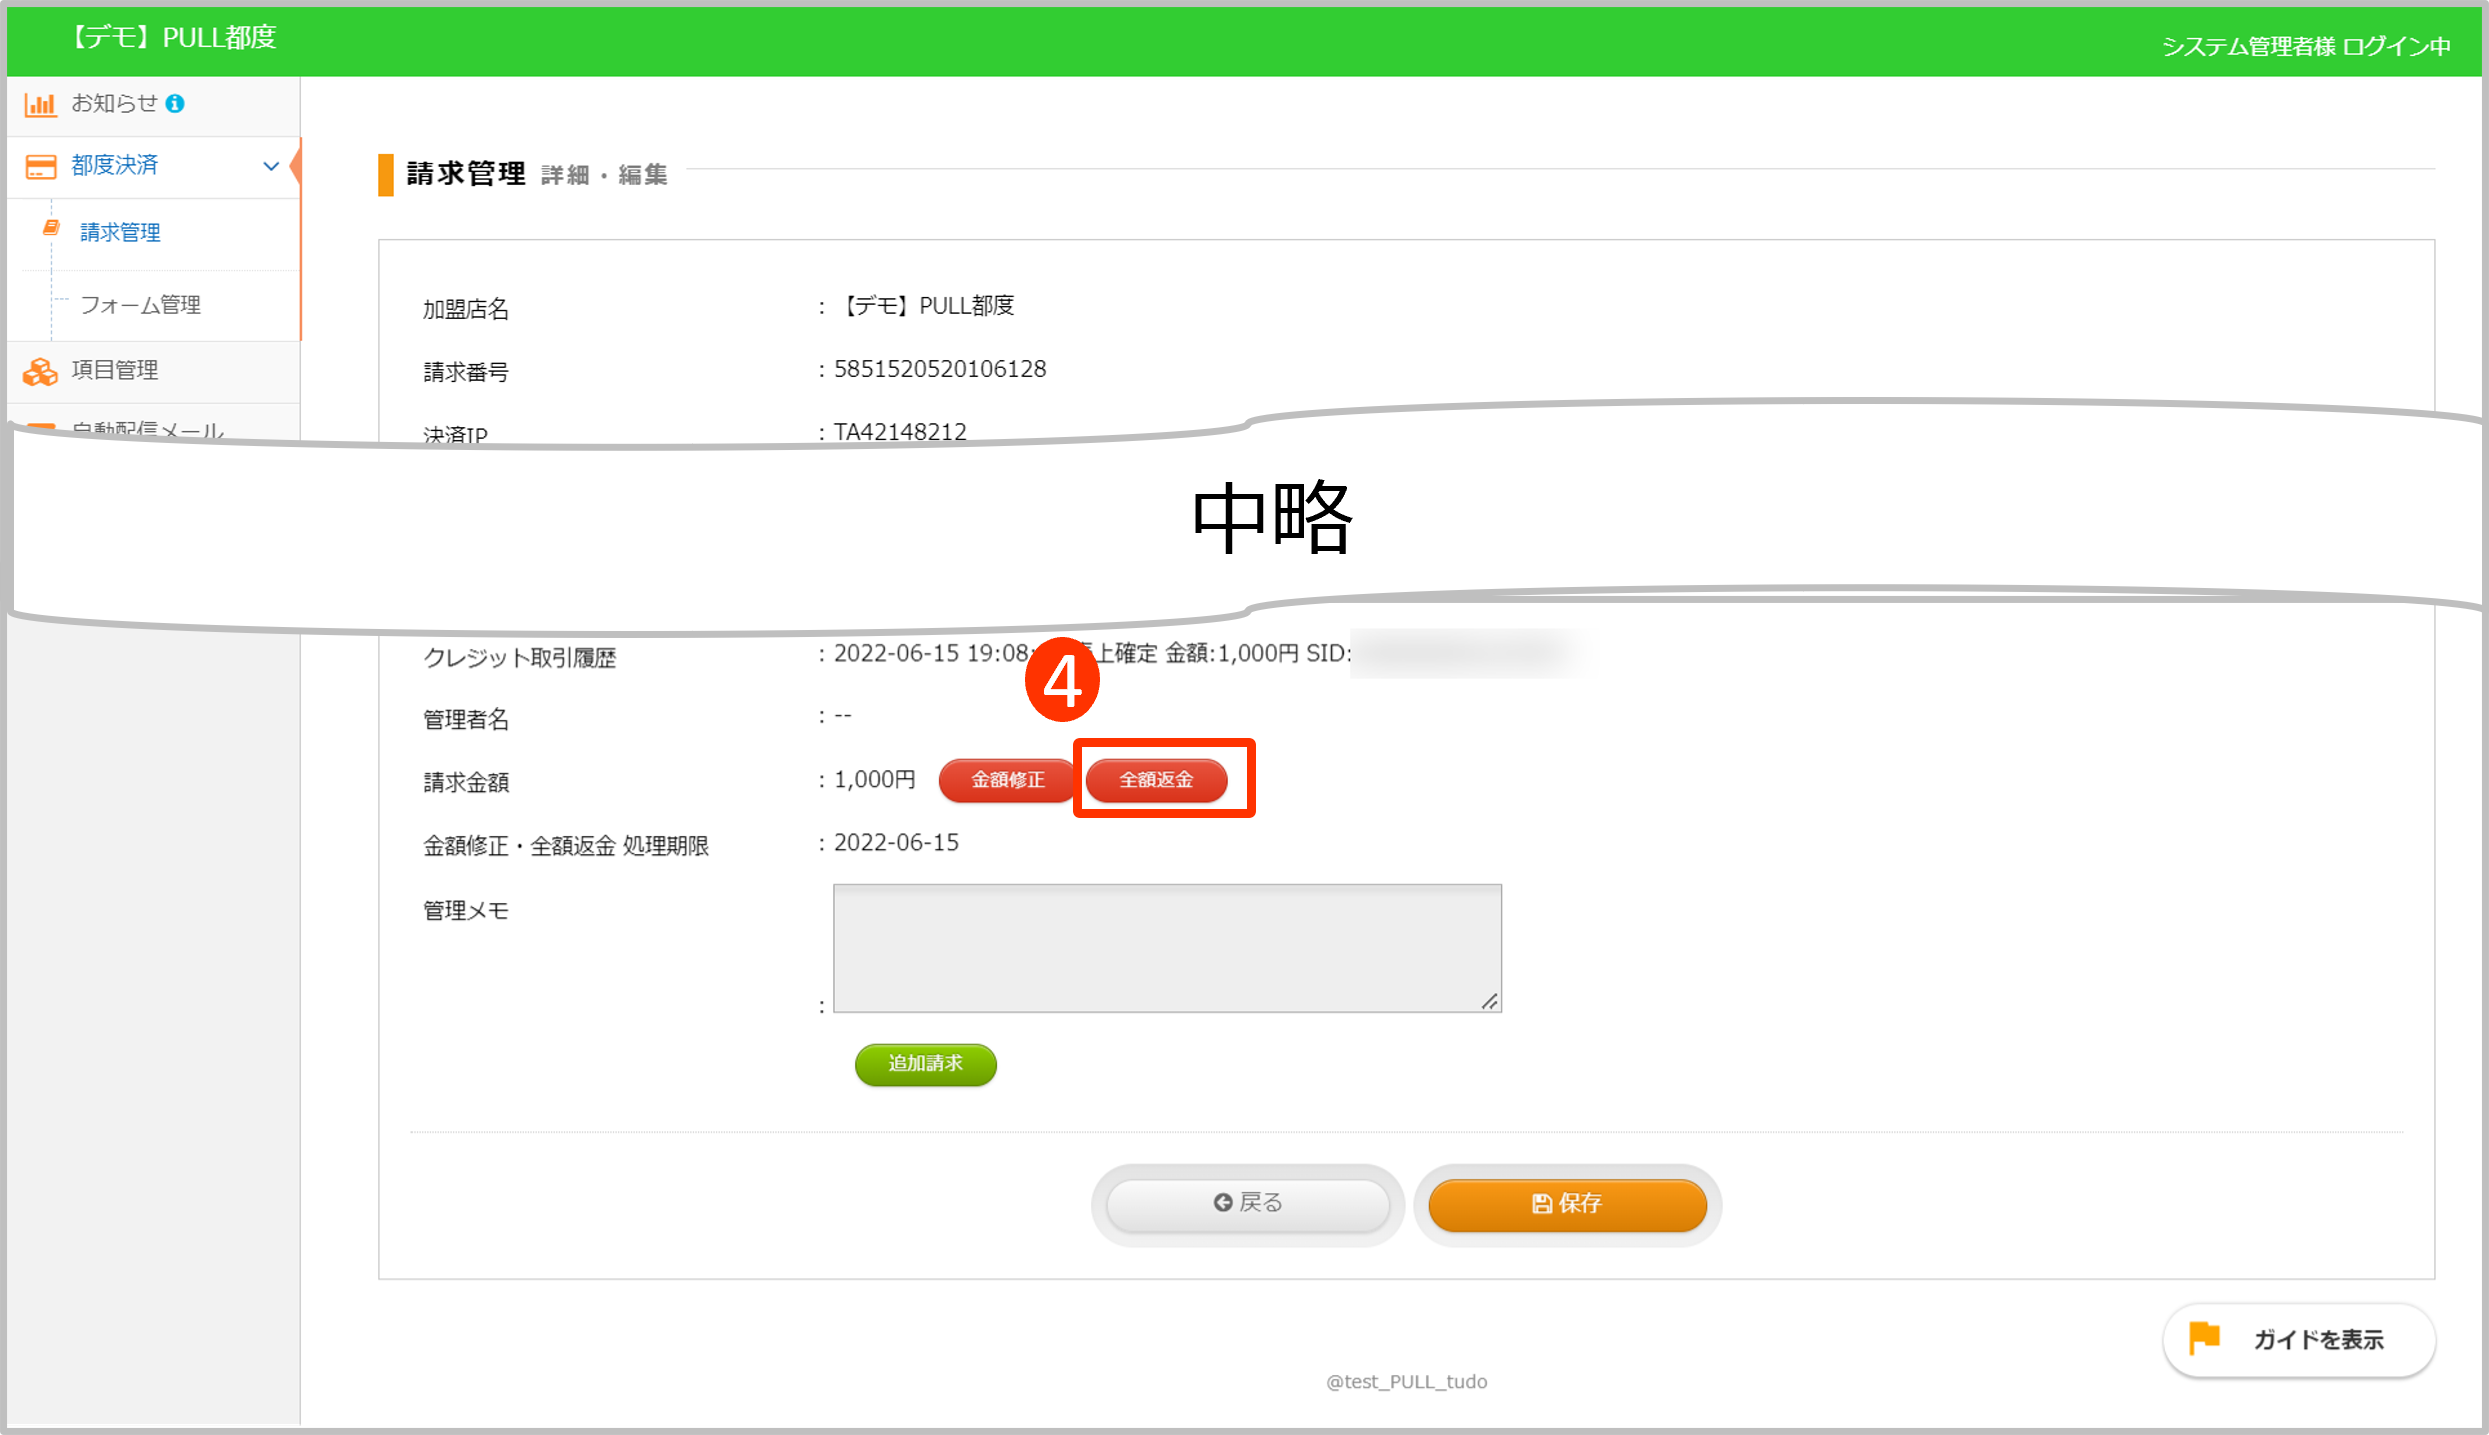
Task: Open フォーム管理 in the sidebar
Action: pyautogui.click(x=140, y=305)
